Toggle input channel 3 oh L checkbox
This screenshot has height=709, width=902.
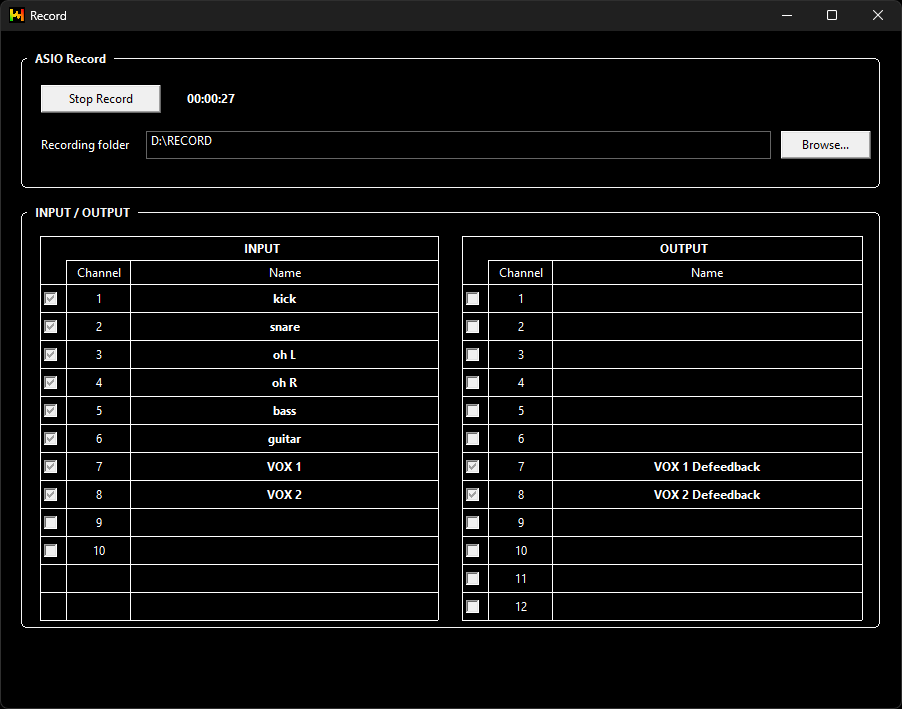point(51,354)
